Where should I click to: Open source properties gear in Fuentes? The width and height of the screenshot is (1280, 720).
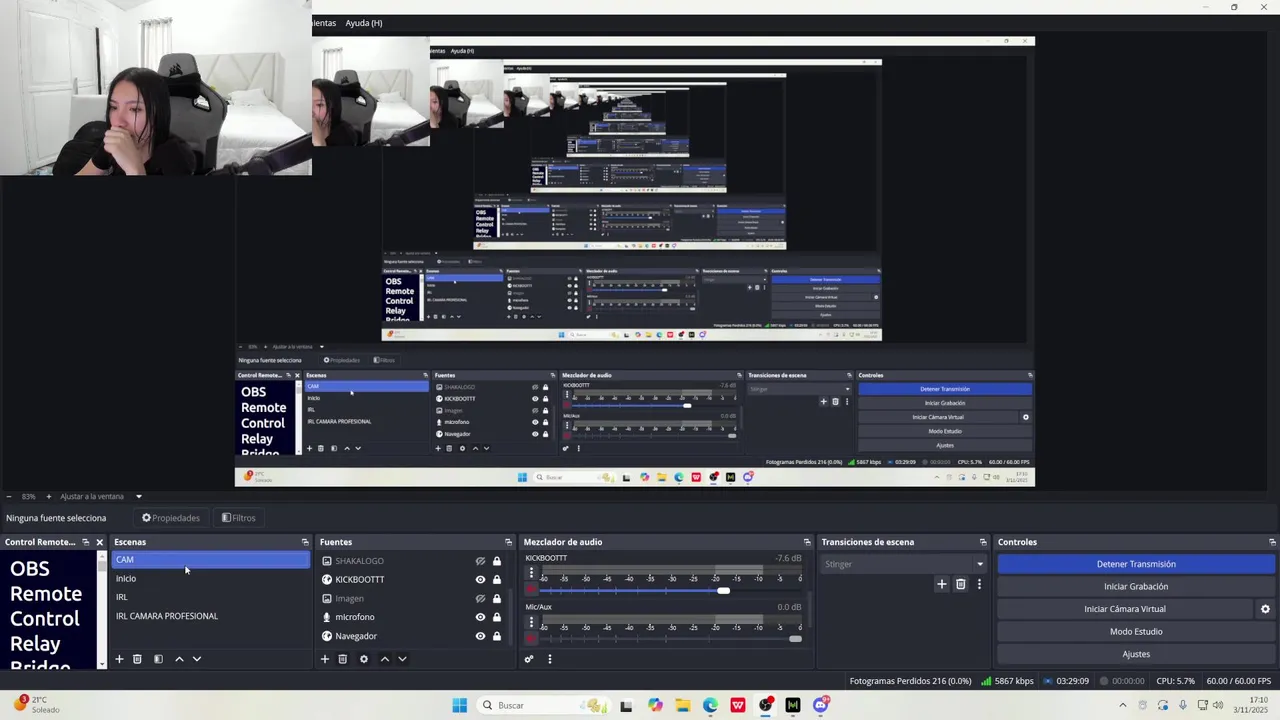pos(364,659)
